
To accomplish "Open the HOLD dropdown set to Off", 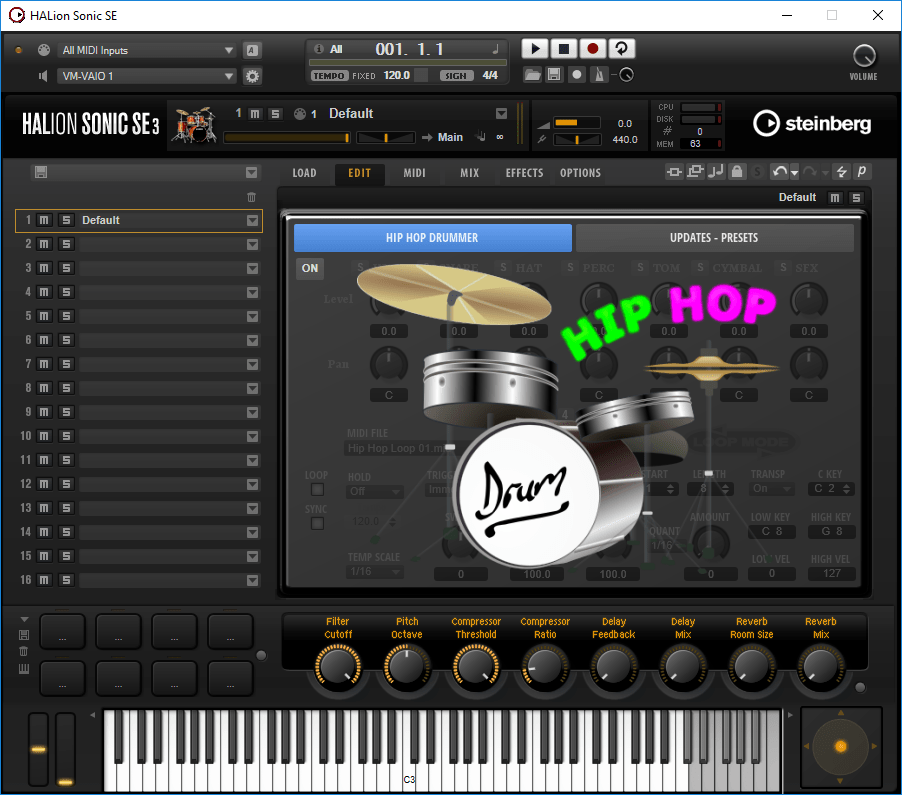I will pyautogui.click(x=375, y=492).
